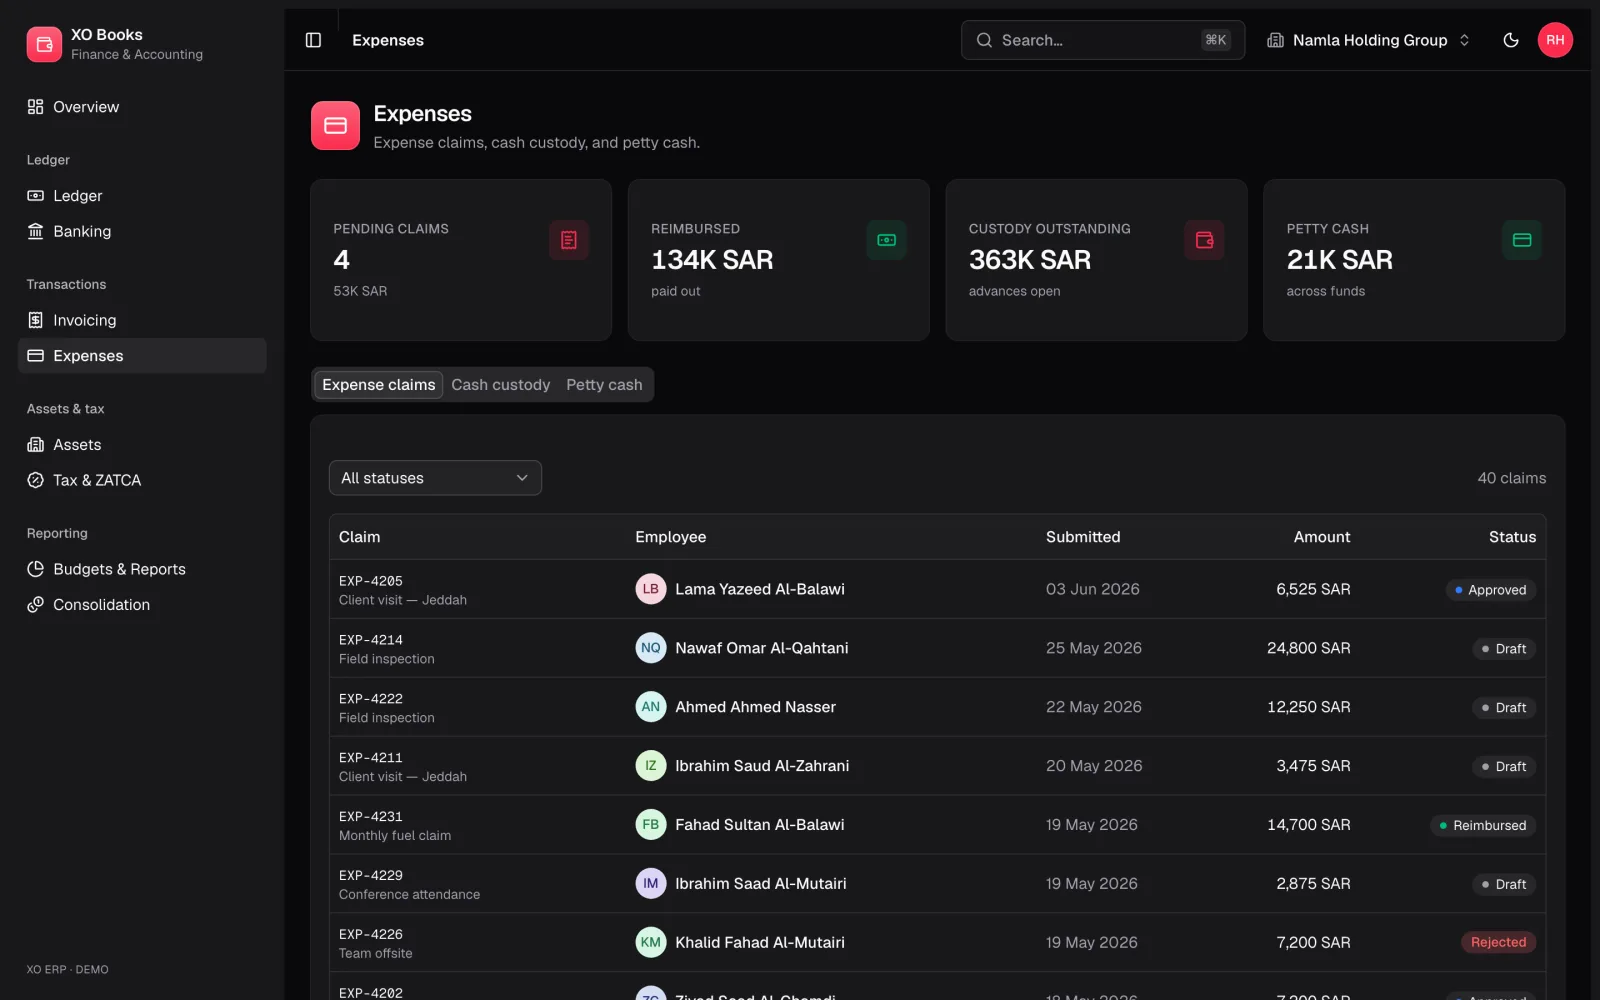
Task: Click the Approved status badge on EXP-4205
Action: [x=1490, y=590]
